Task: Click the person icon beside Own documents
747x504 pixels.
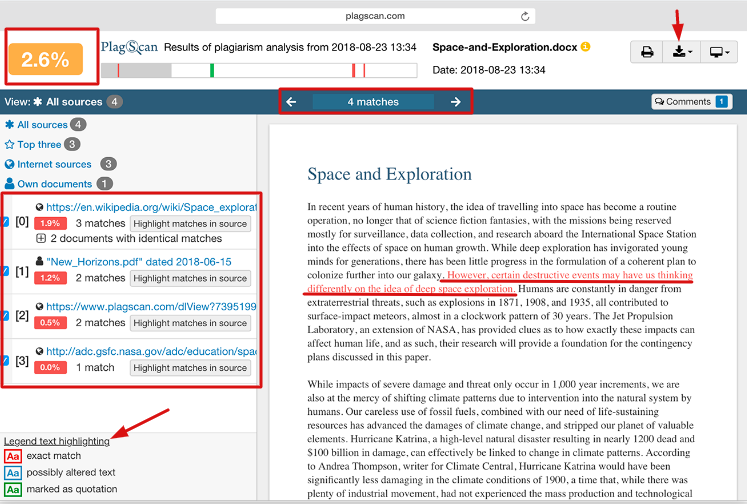Action: pyautogui.click(x=9, y=184)
